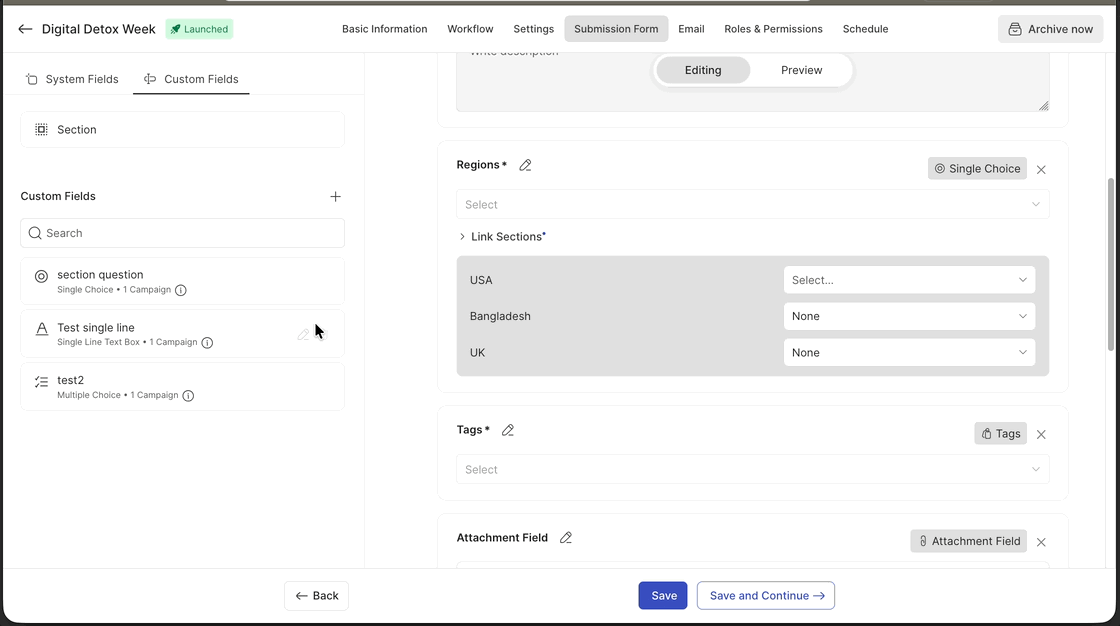Click the pencil icon beside Attachment Field
Viewport: 1120px width, 626px height.
tap(566, 538)
